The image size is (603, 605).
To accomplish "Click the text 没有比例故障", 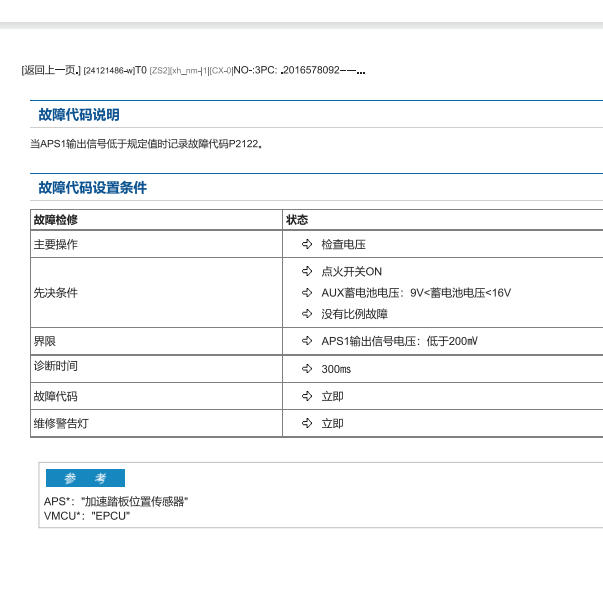I will coord(355,314).
